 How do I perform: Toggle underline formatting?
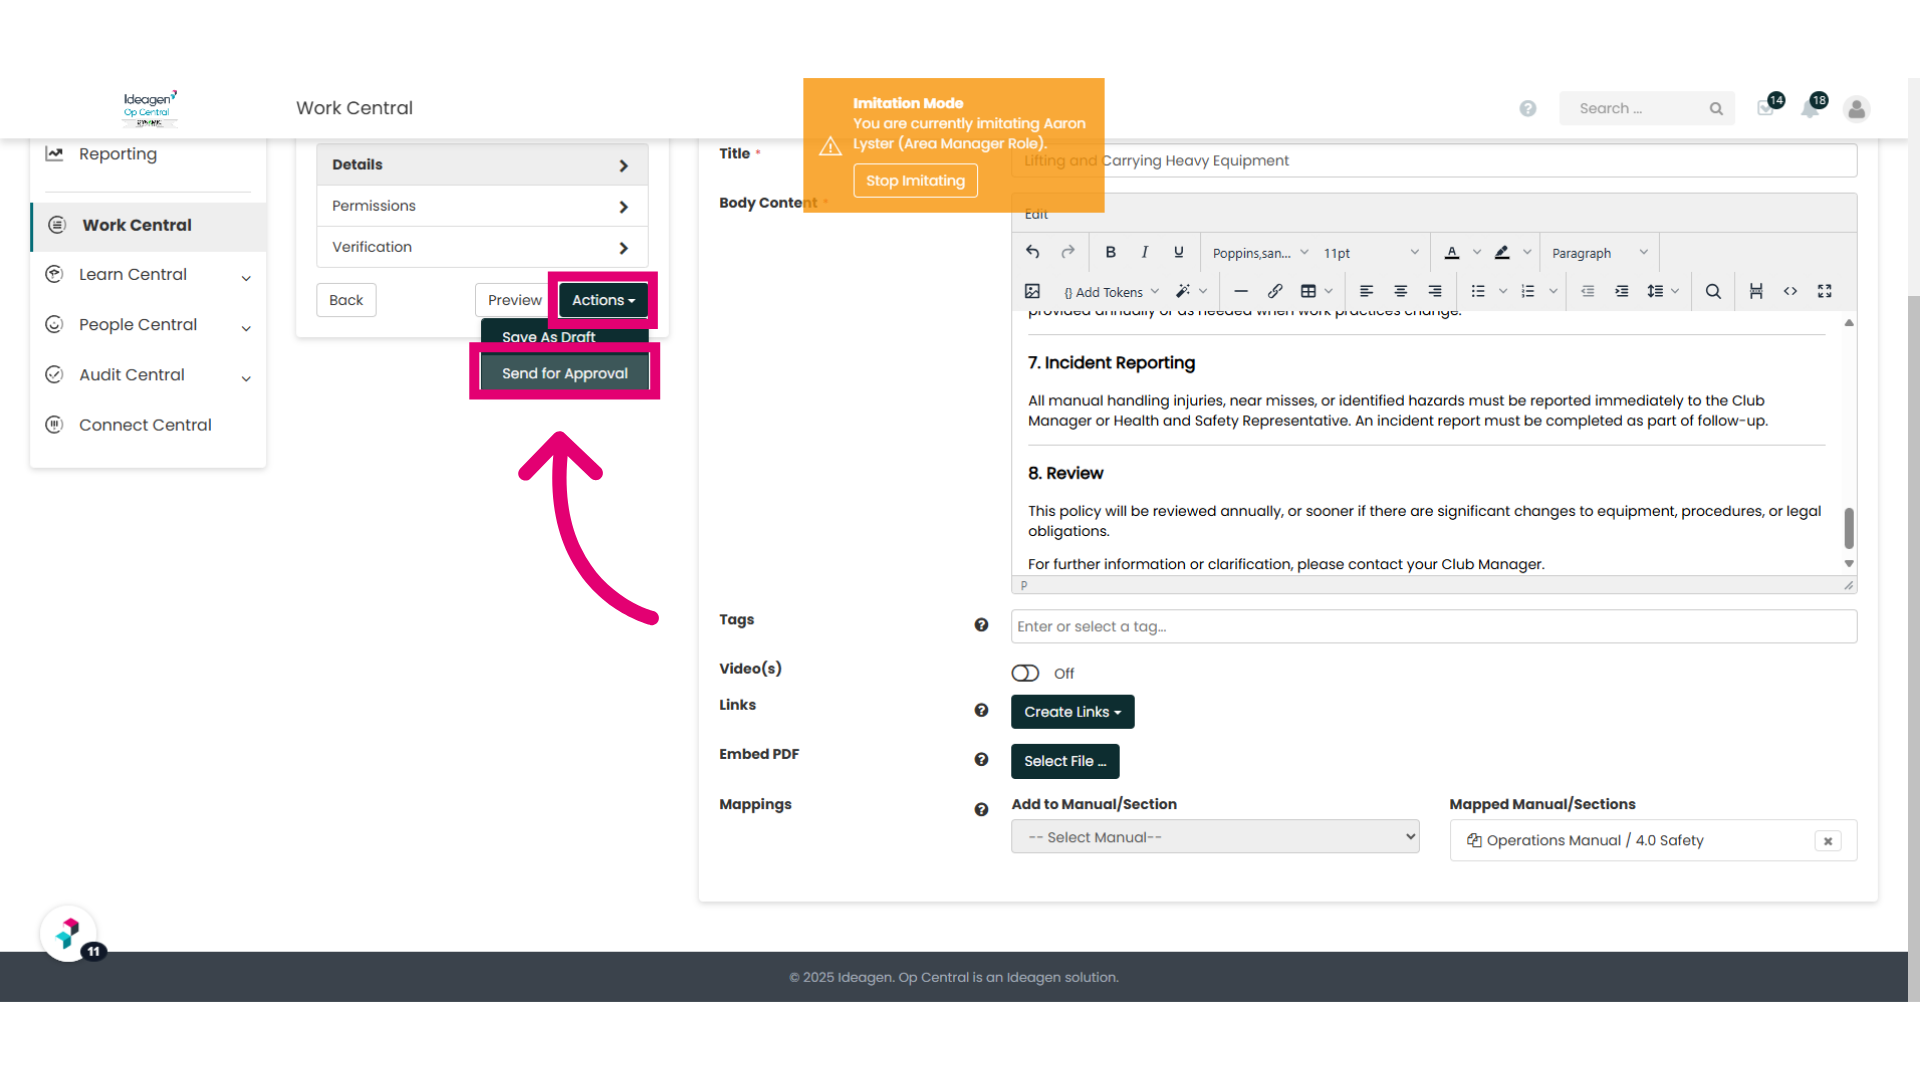pyautogui.click(x=1179, y=253)
